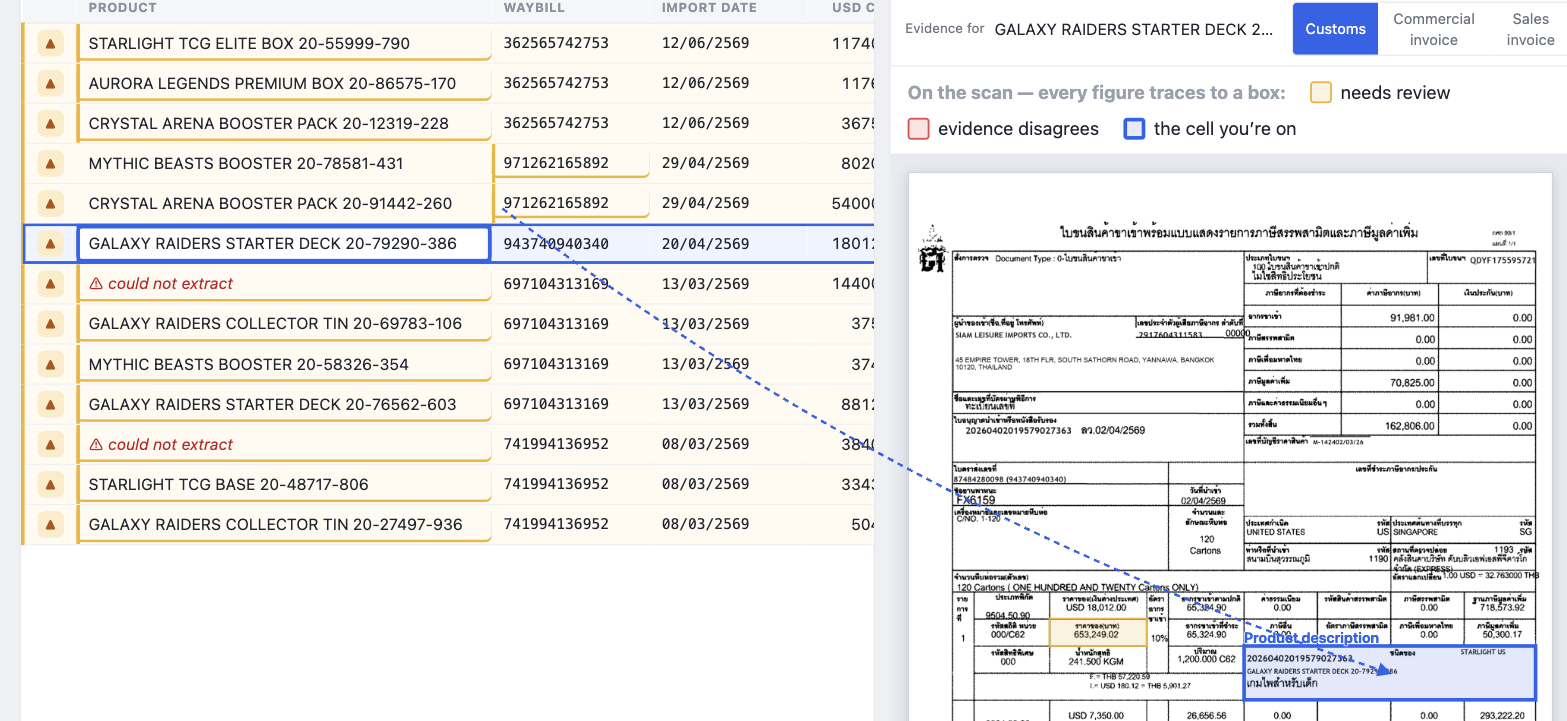Click the IMPORT DATE column header

point(709,8)
